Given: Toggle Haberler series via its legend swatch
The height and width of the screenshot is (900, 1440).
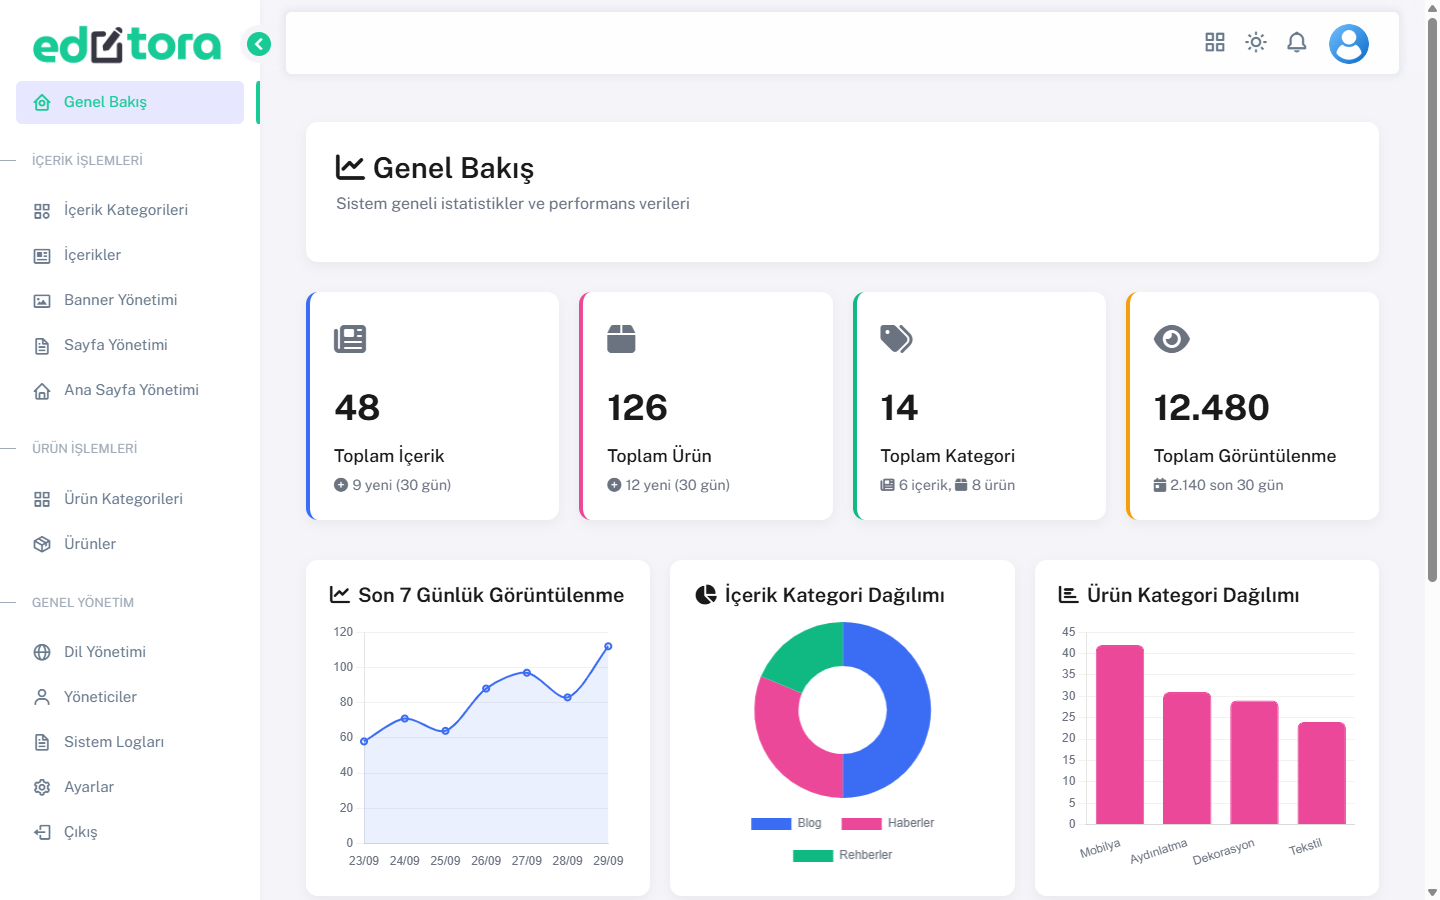Looking at the screenshot, I should [x=861, y=824].
